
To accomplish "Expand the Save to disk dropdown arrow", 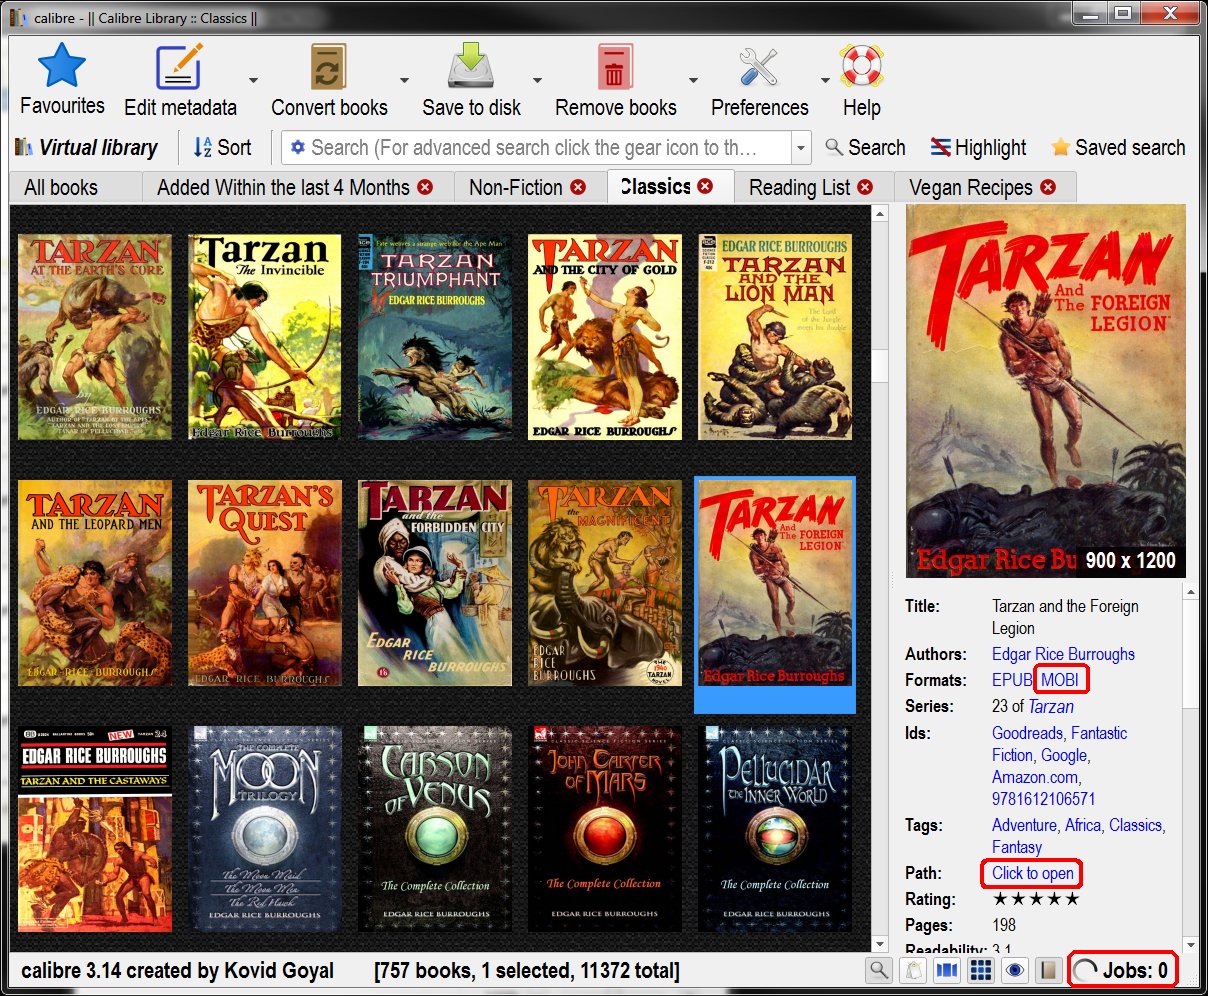I will [537, 80].
